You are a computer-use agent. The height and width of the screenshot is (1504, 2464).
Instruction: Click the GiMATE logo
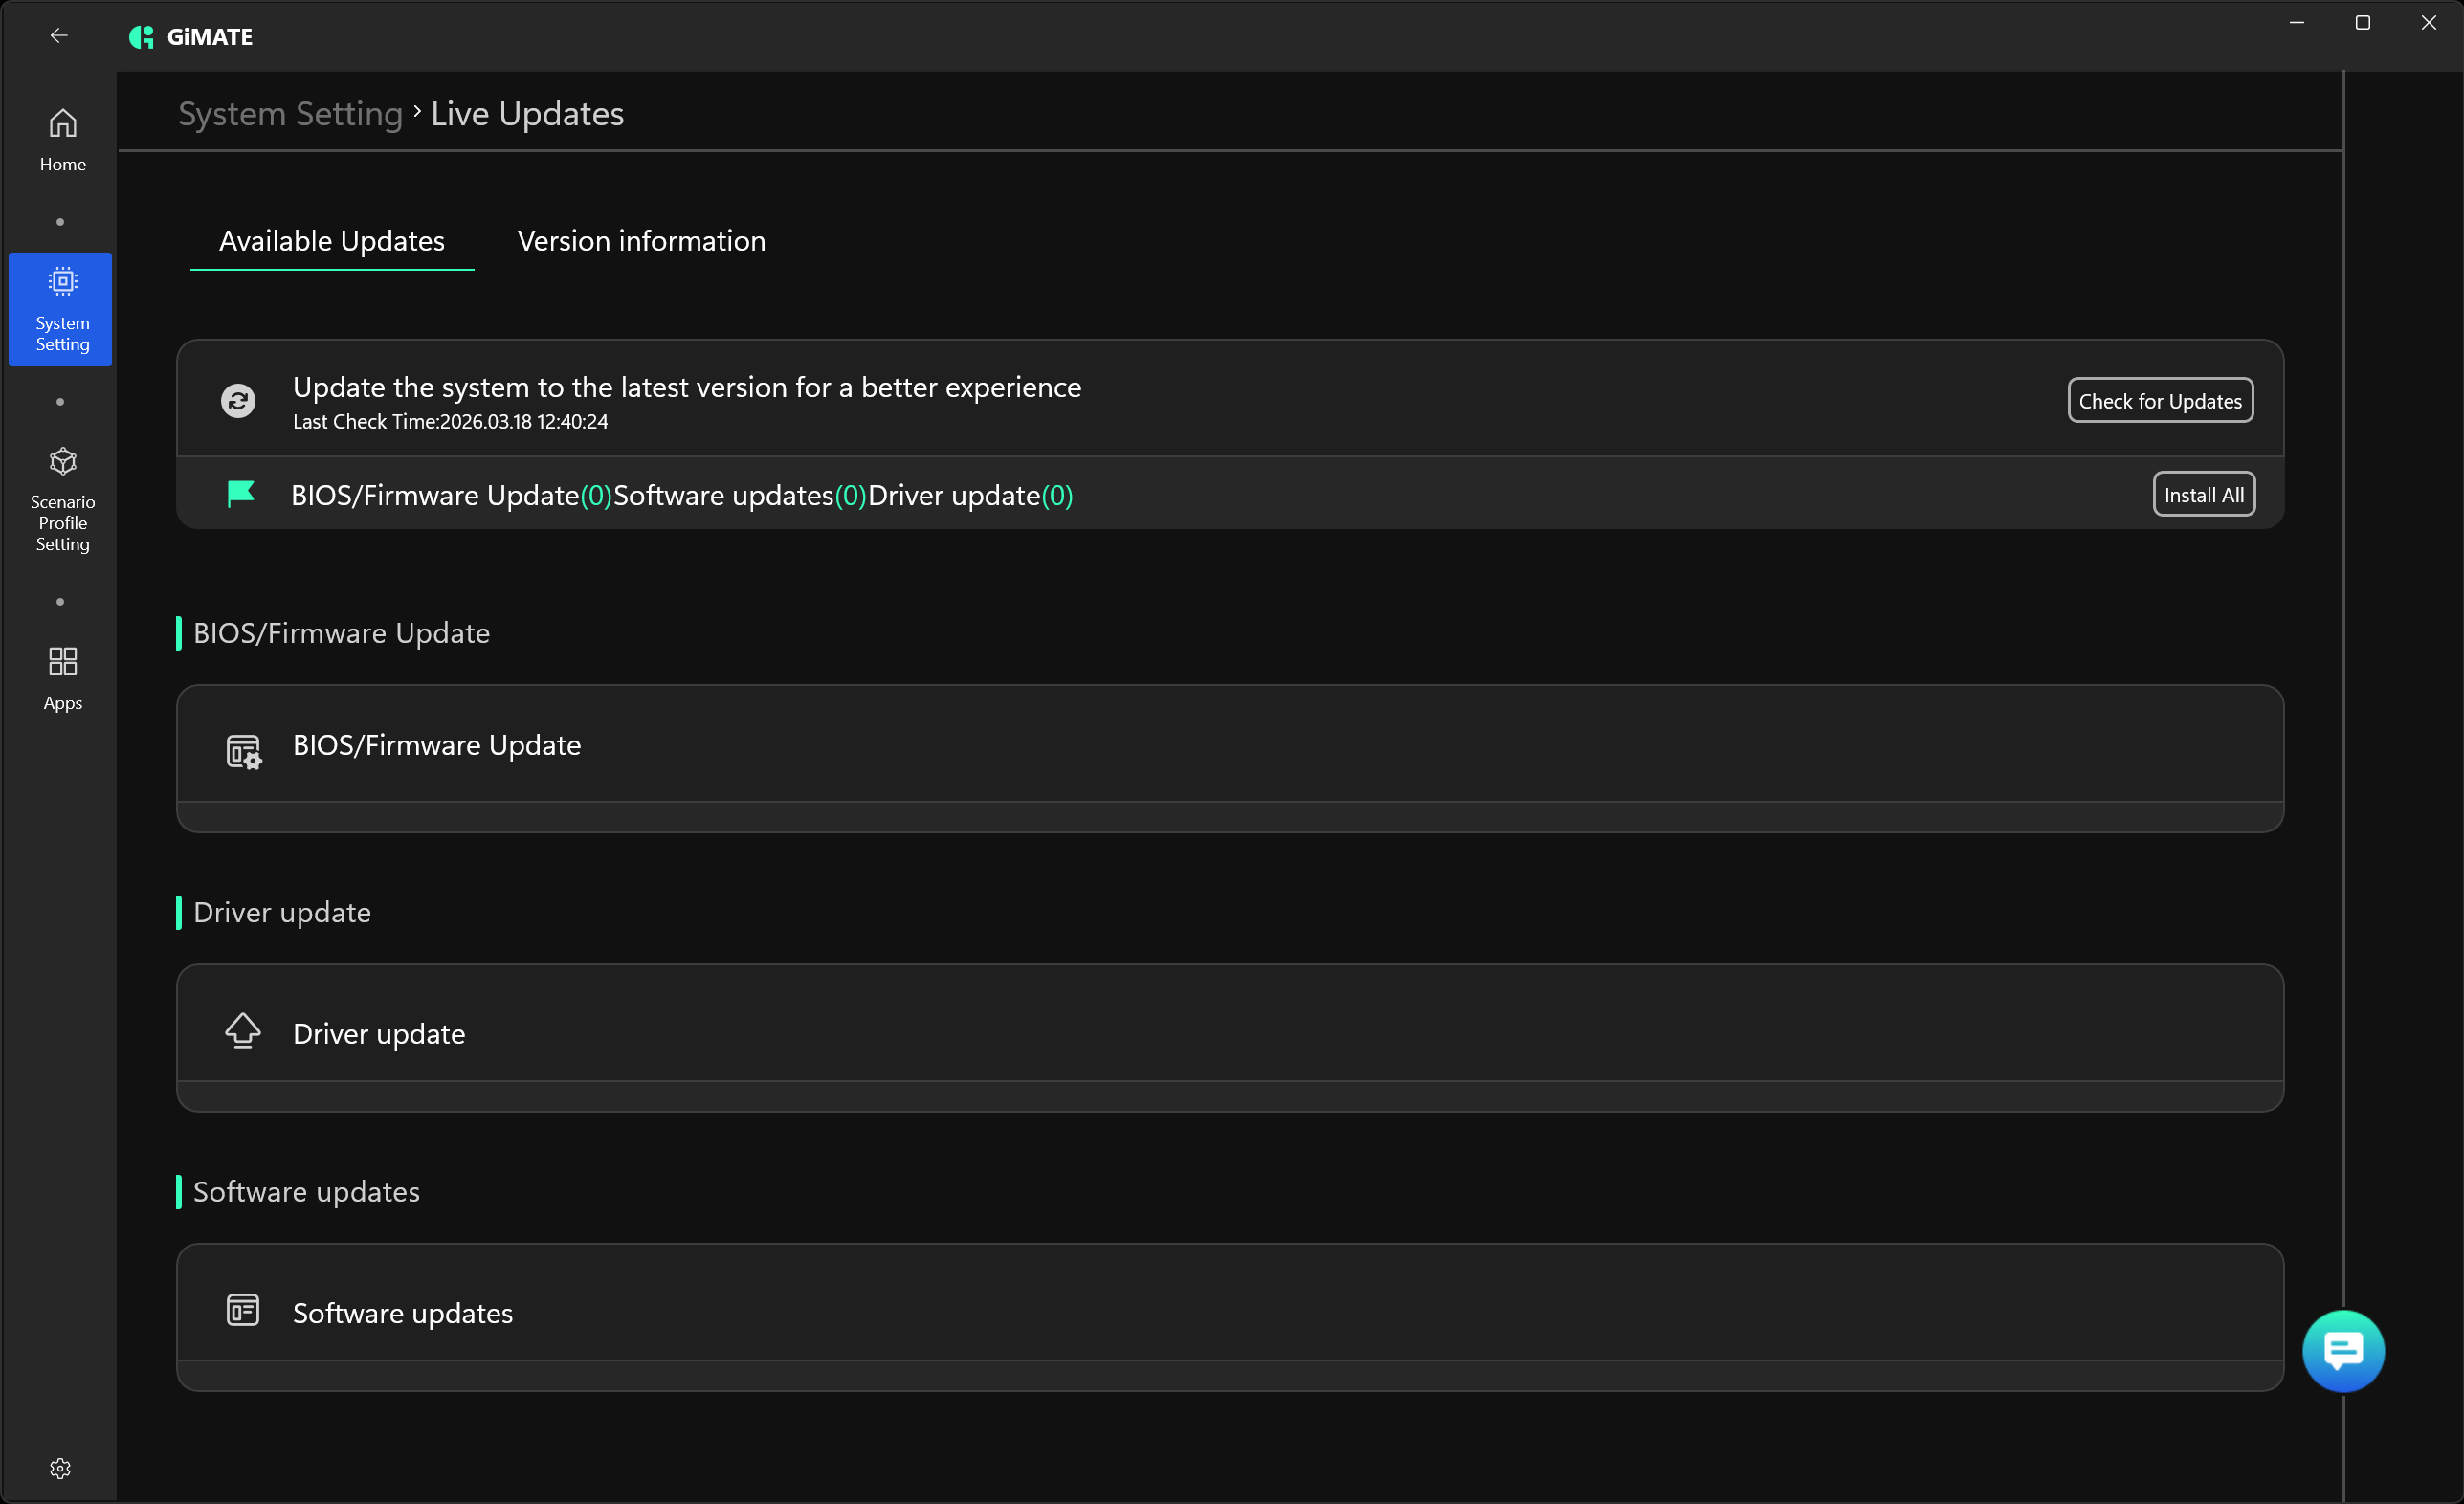point(191,37)
